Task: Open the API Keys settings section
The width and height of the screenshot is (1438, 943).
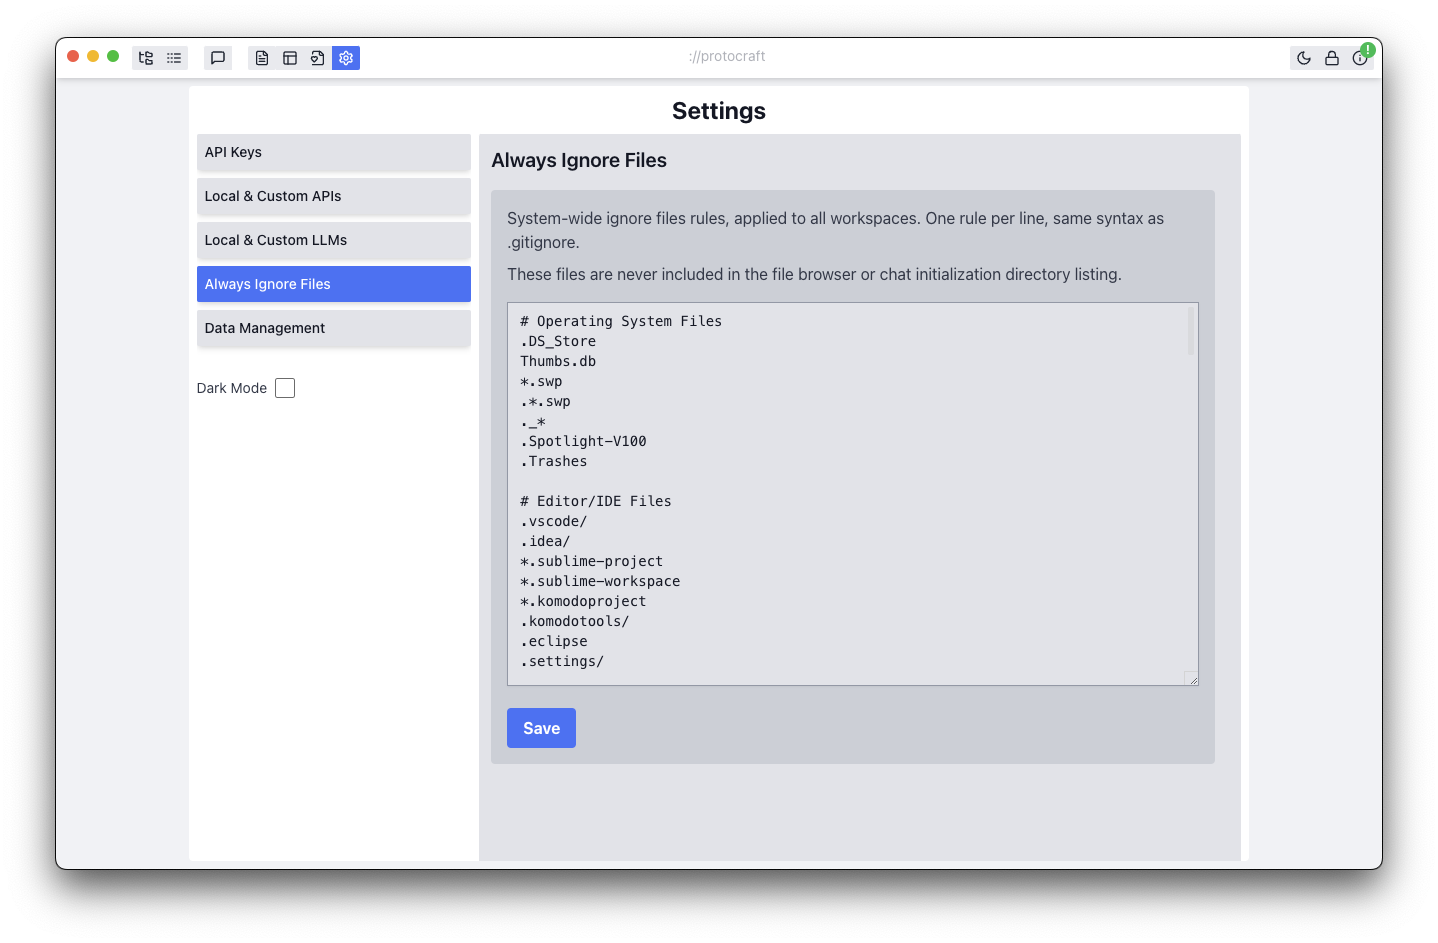Action: (x=333, y=152)
